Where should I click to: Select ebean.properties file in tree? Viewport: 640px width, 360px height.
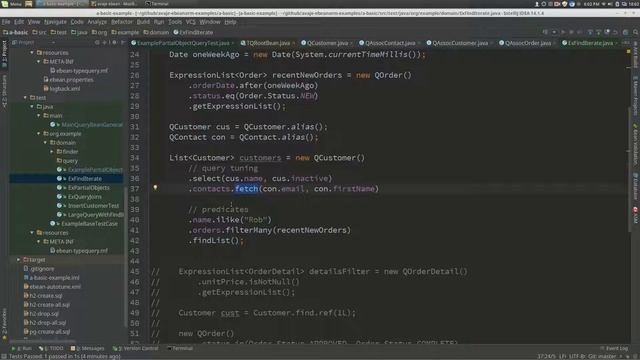[68, 80]
